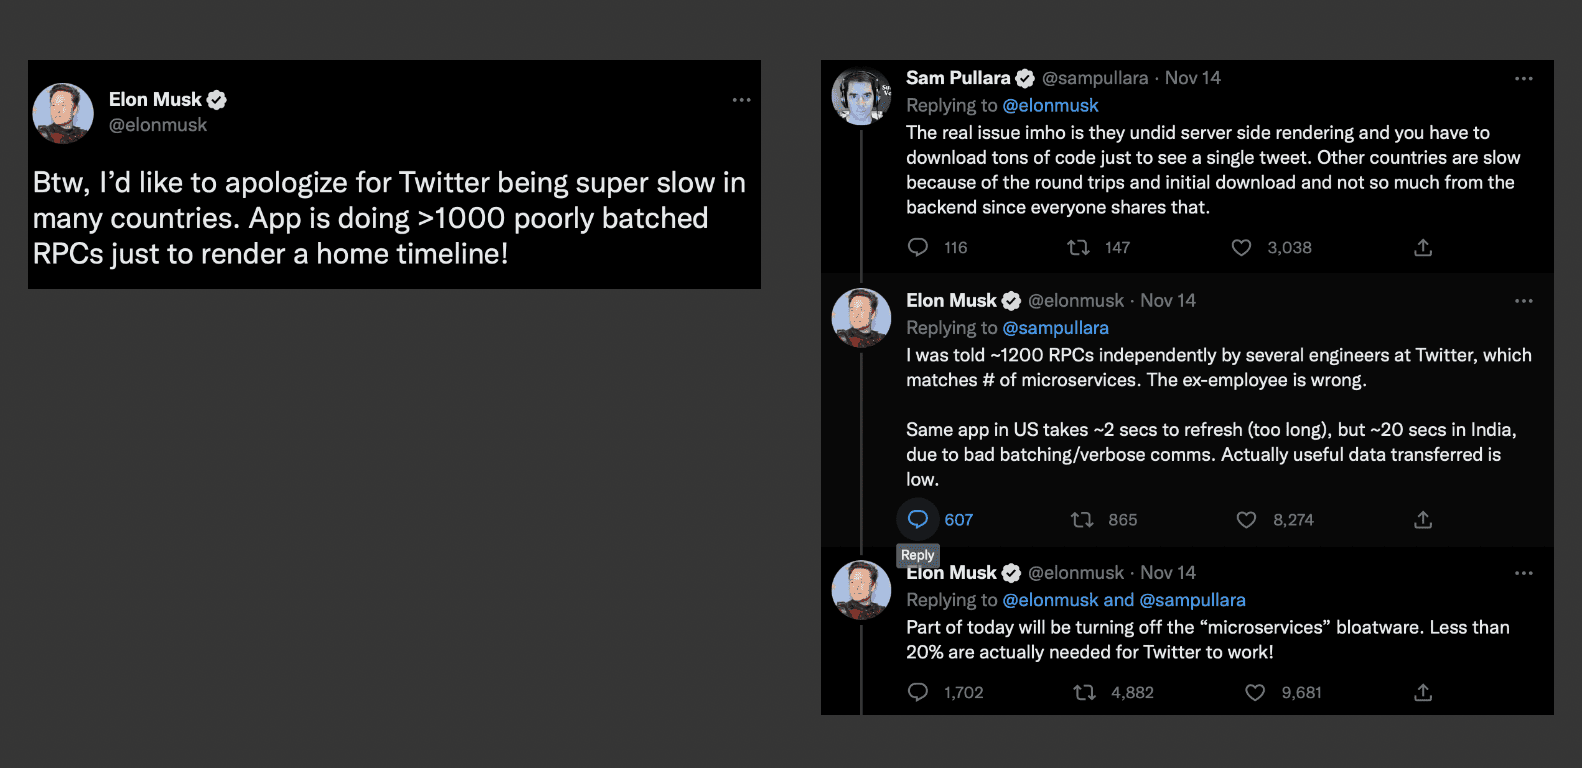Retweet the microservices bloatware tweet

tap(1084, 692)
